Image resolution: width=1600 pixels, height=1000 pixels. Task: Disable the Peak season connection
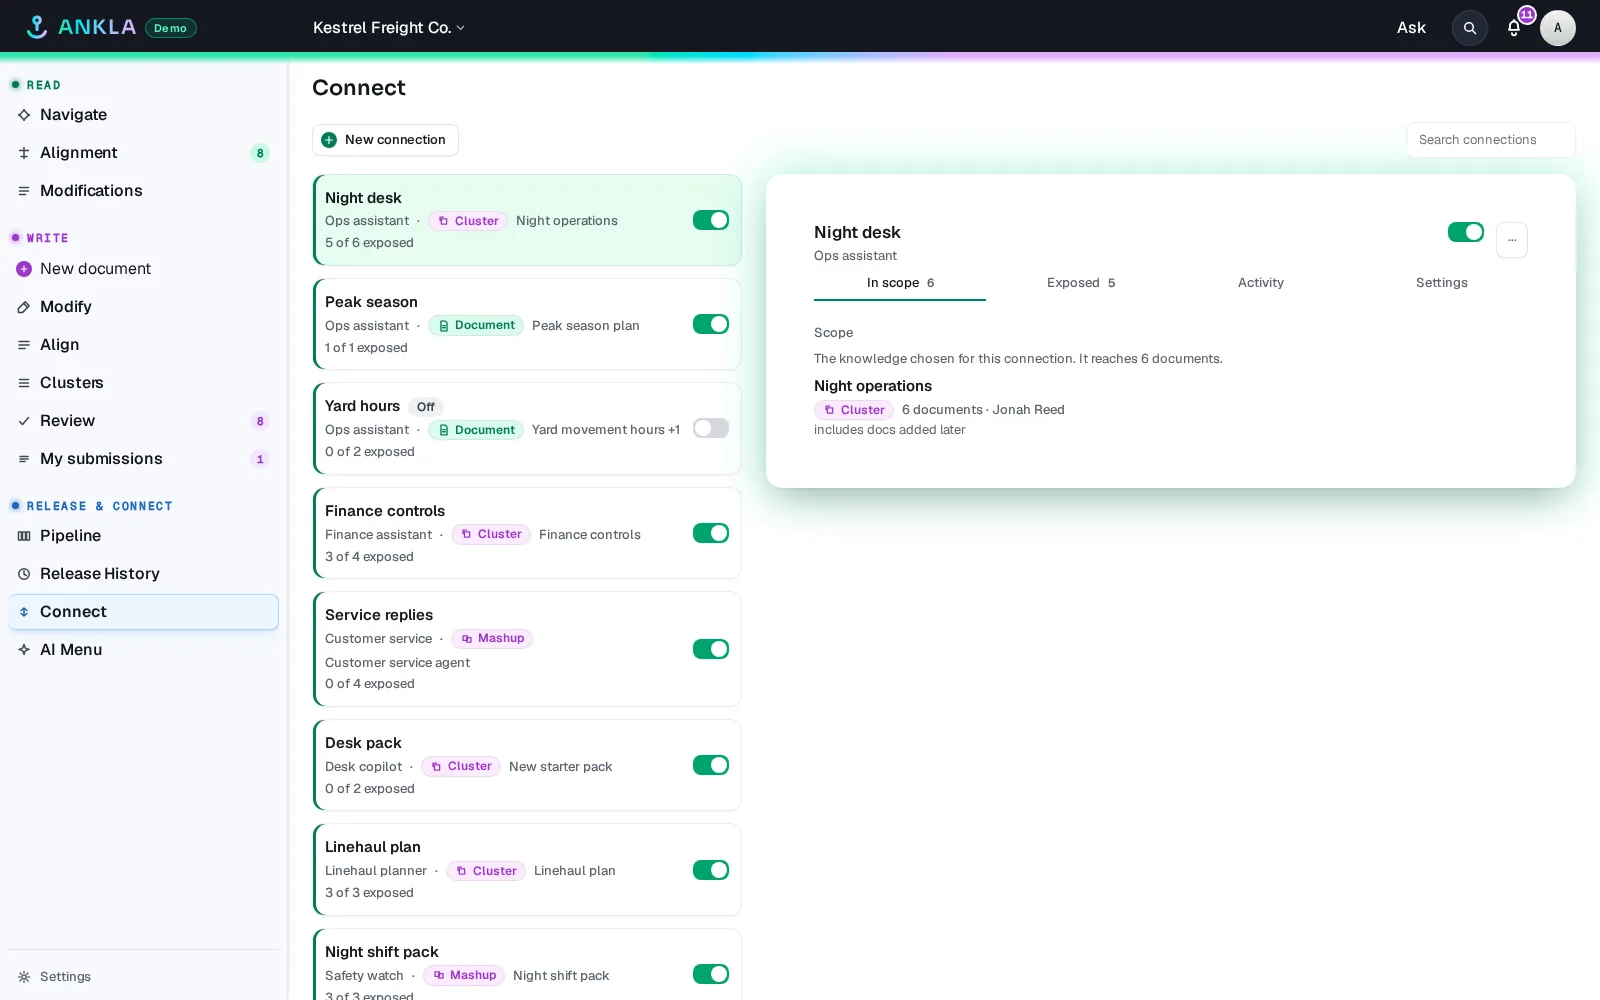(x=711, y=324)
